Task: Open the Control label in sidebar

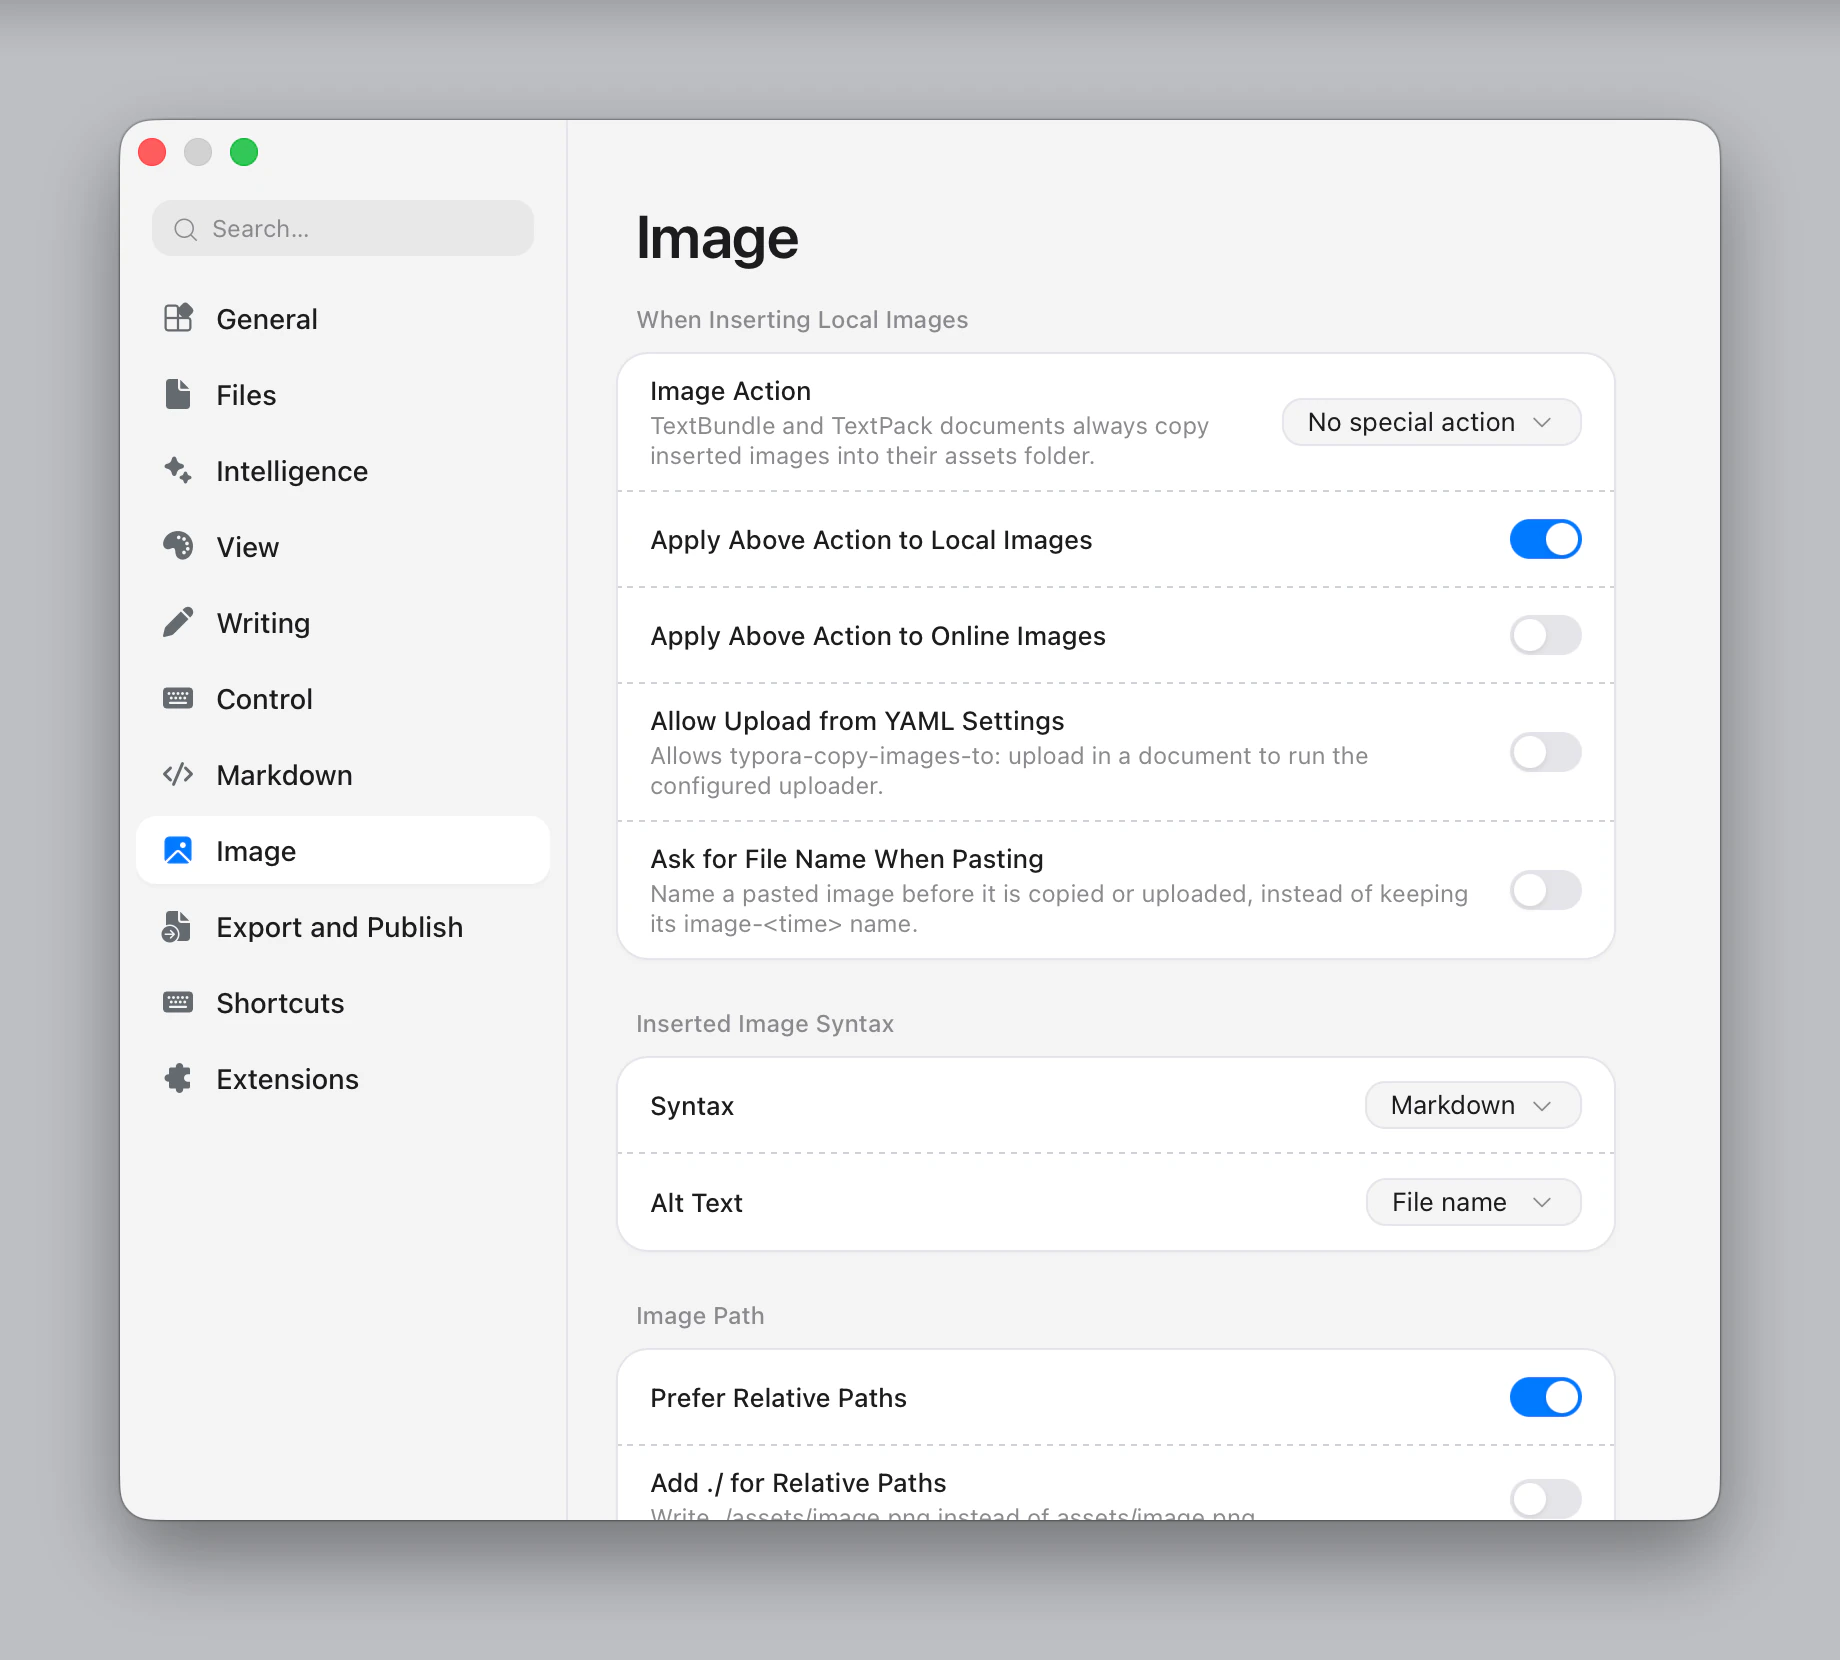Action: 264,699
